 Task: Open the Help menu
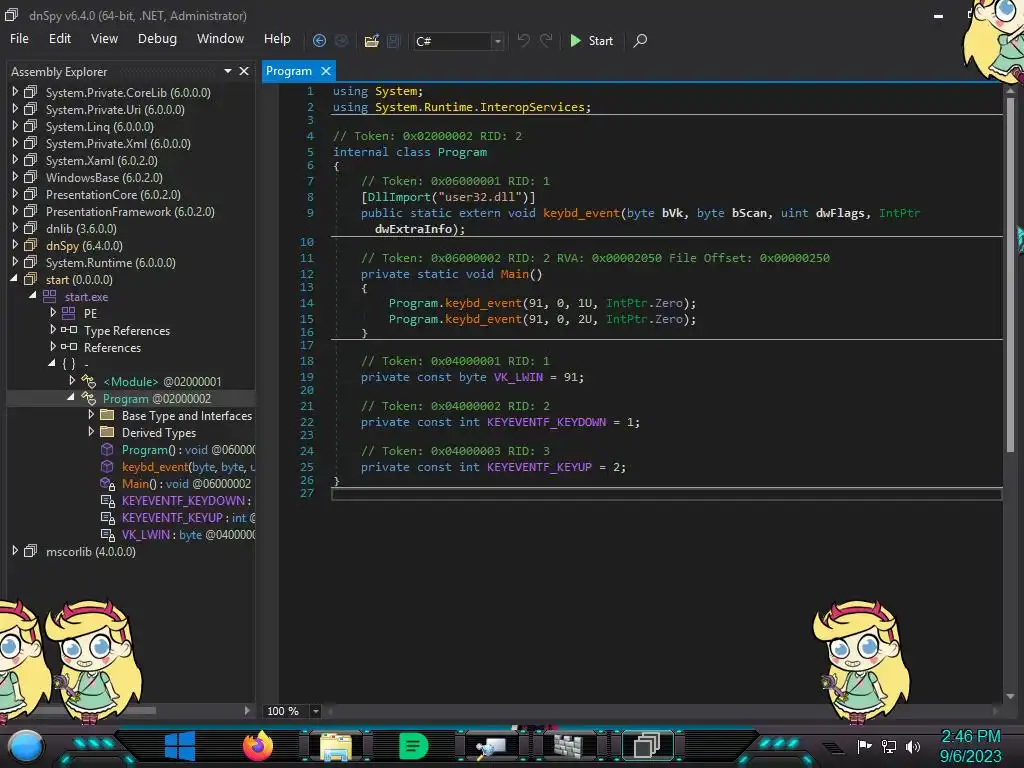(x=277, y=39)
